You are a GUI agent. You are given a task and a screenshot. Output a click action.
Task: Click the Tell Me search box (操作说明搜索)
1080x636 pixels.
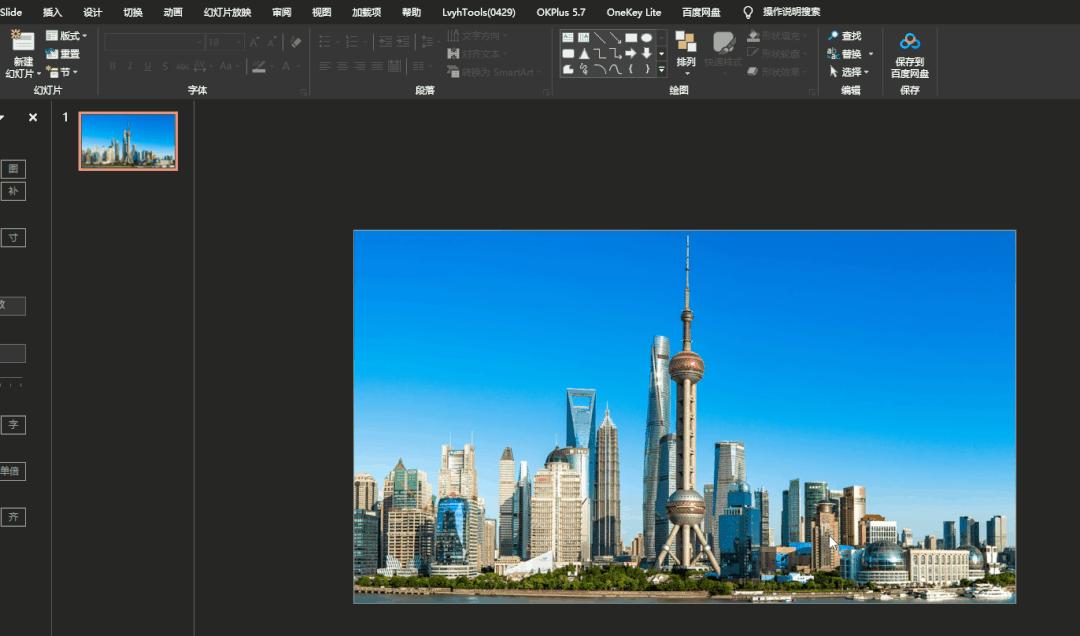[x=790, y=12]
